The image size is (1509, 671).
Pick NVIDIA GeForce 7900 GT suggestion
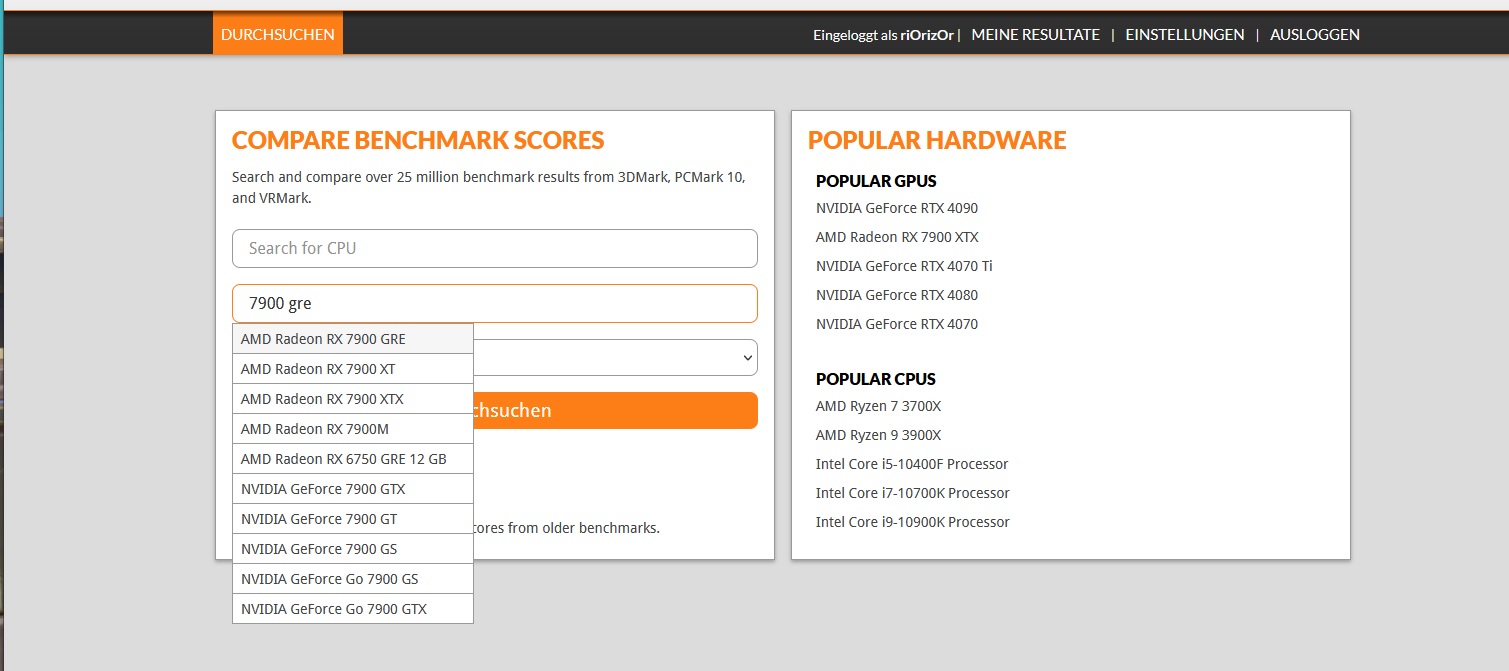tap(353, 519)
